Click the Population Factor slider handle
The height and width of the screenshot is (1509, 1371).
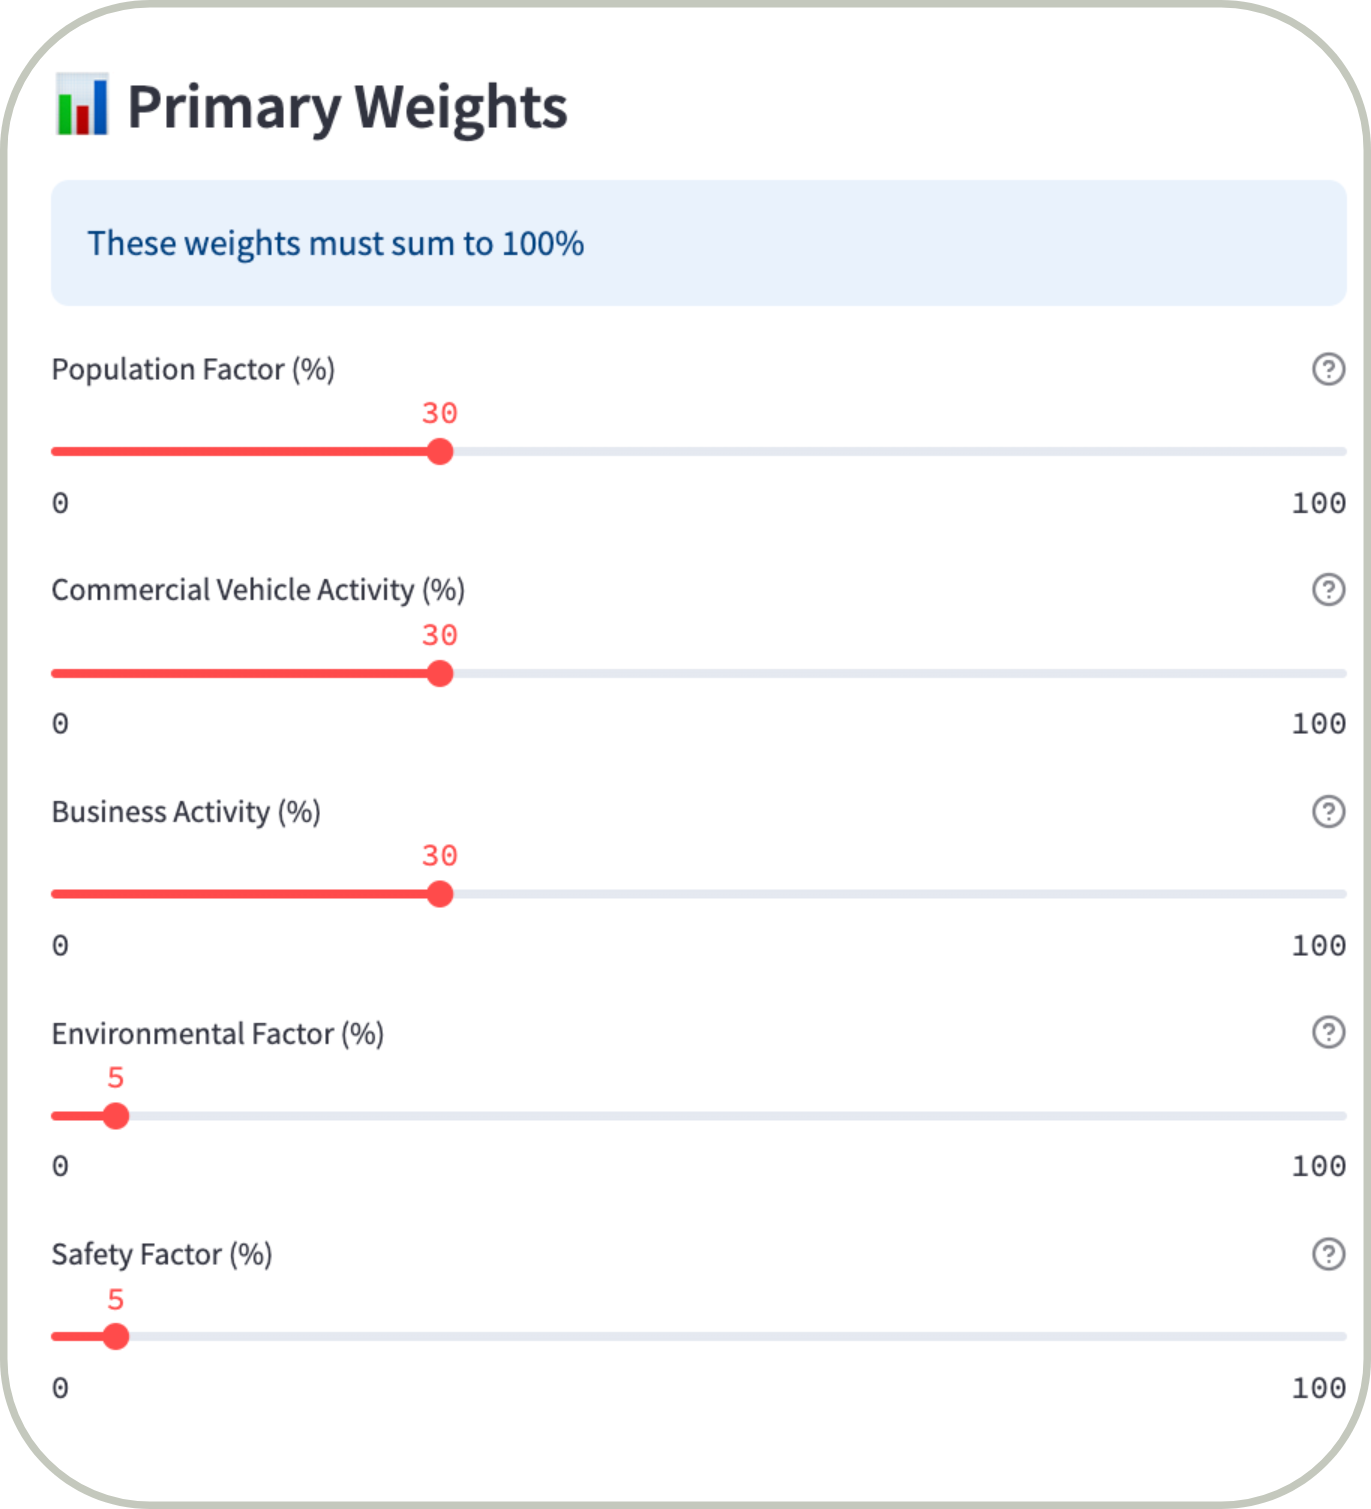click(x=440, y=452)
